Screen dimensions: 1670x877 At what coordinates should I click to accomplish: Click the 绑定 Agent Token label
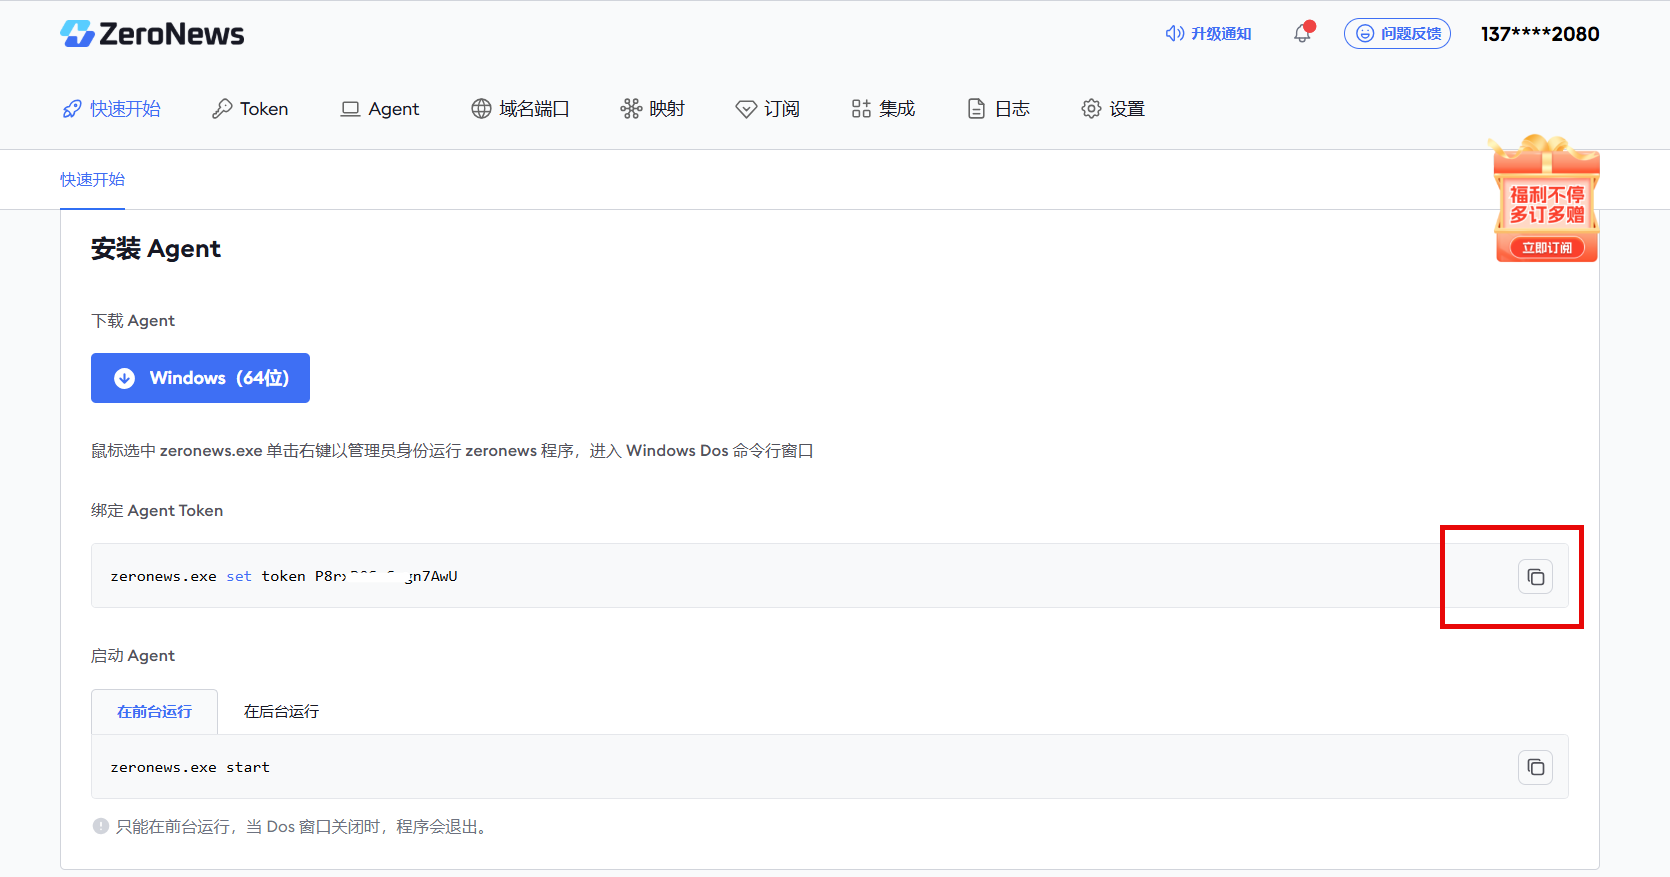157,511
